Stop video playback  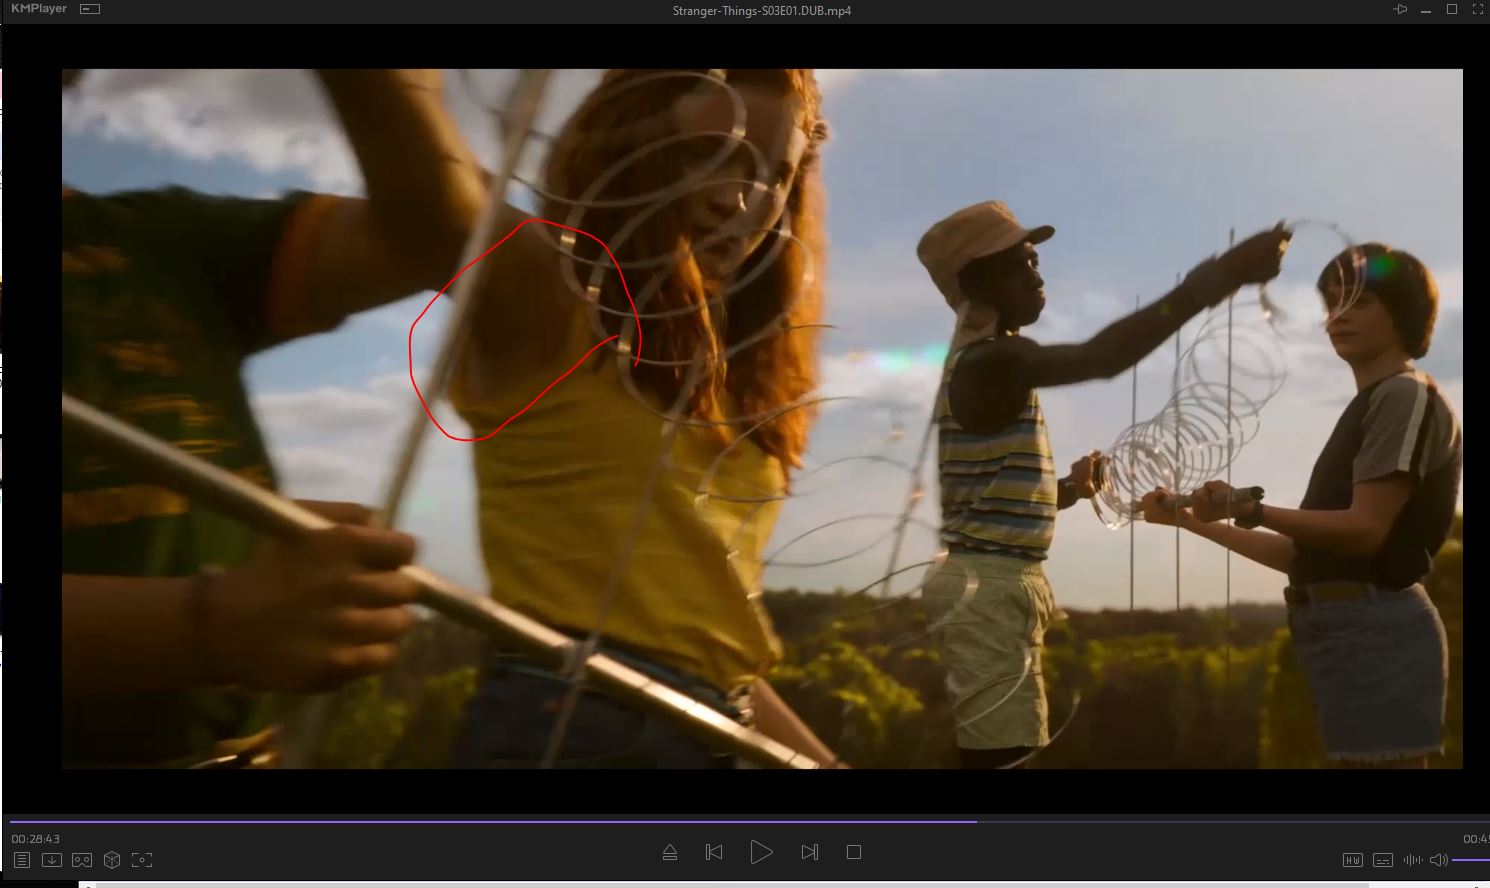(x=854, y=852)
